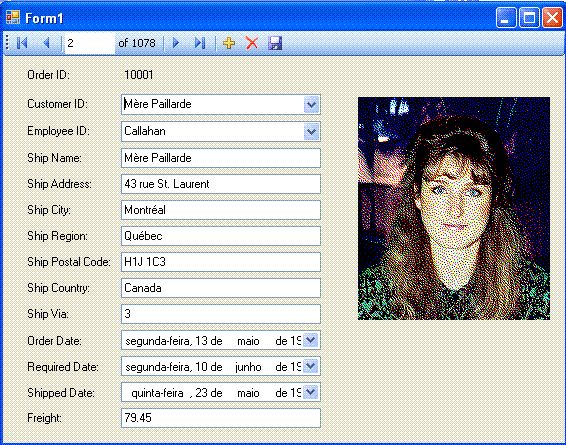Click the 'Customer ID:' label
This screenshot has width=566, height=445.
57,104
